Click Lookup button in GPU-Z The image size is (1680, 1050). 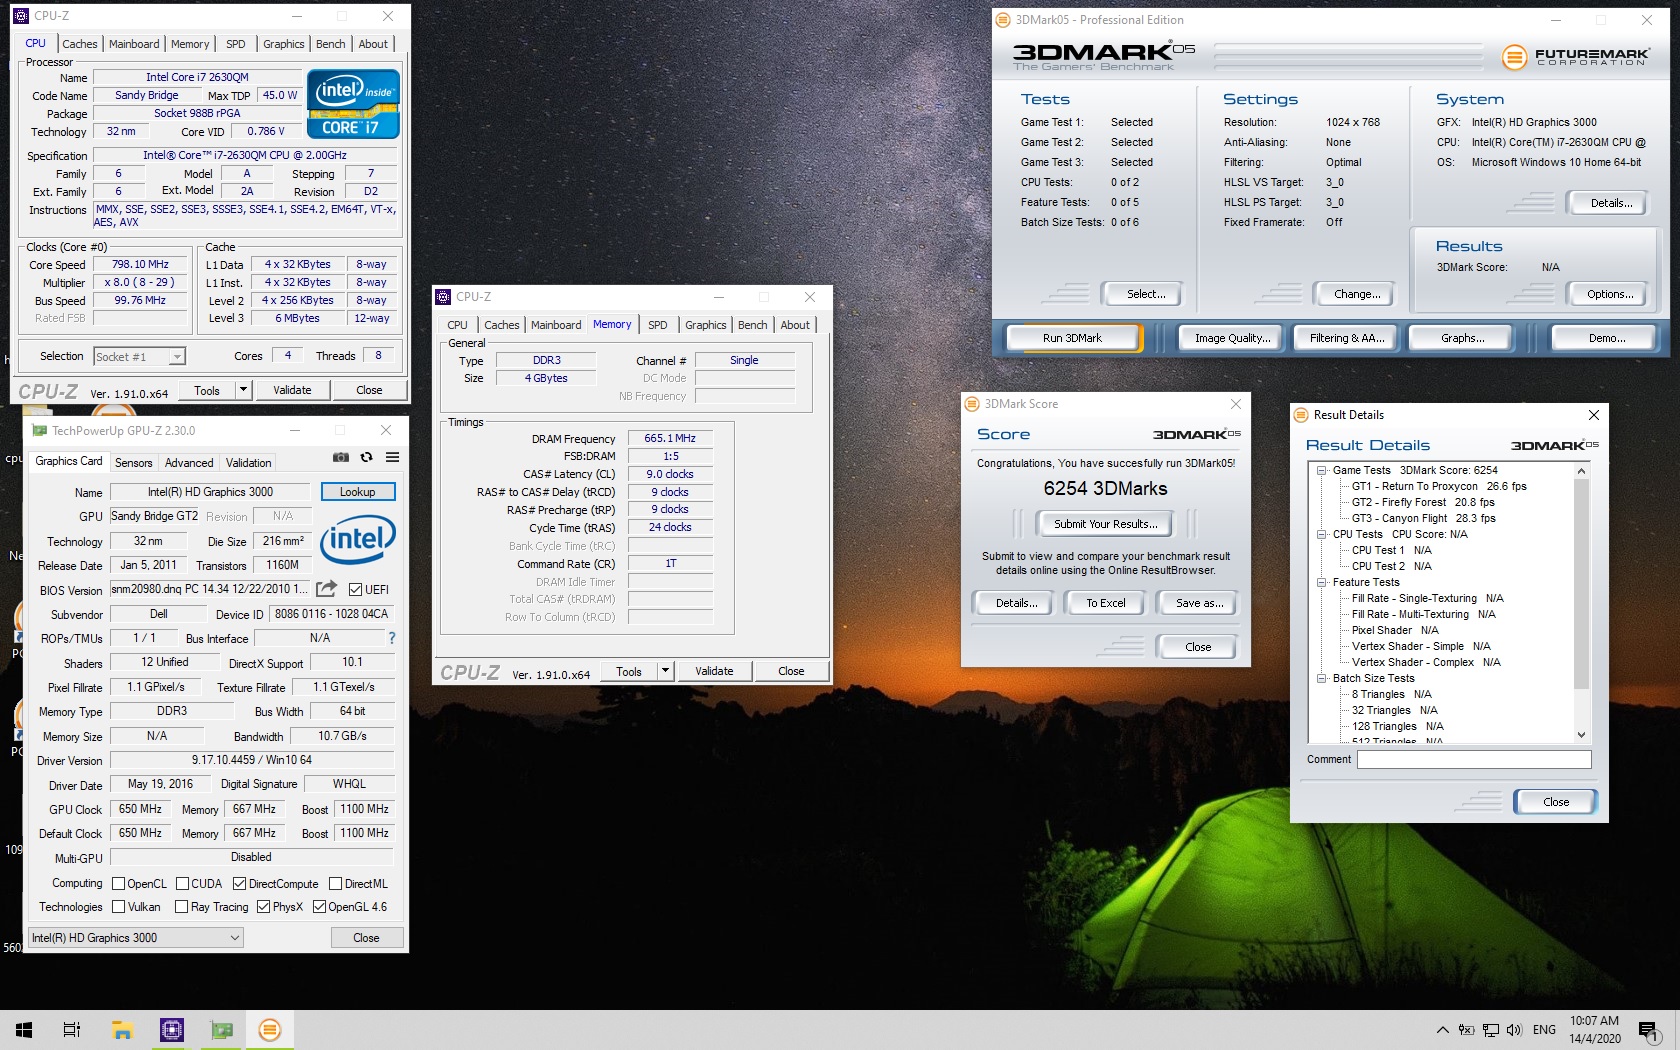pyautogui.click(x=357, y=492)
